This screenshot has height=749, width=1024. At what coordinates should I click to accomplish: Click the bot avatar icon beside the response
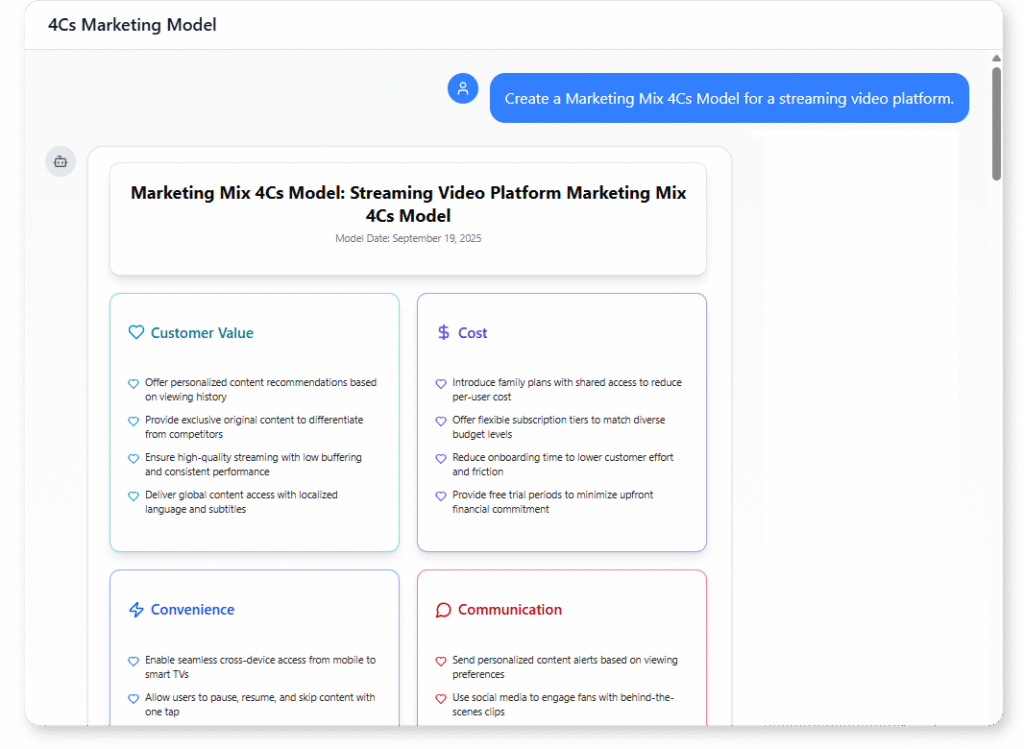(60, 161)
